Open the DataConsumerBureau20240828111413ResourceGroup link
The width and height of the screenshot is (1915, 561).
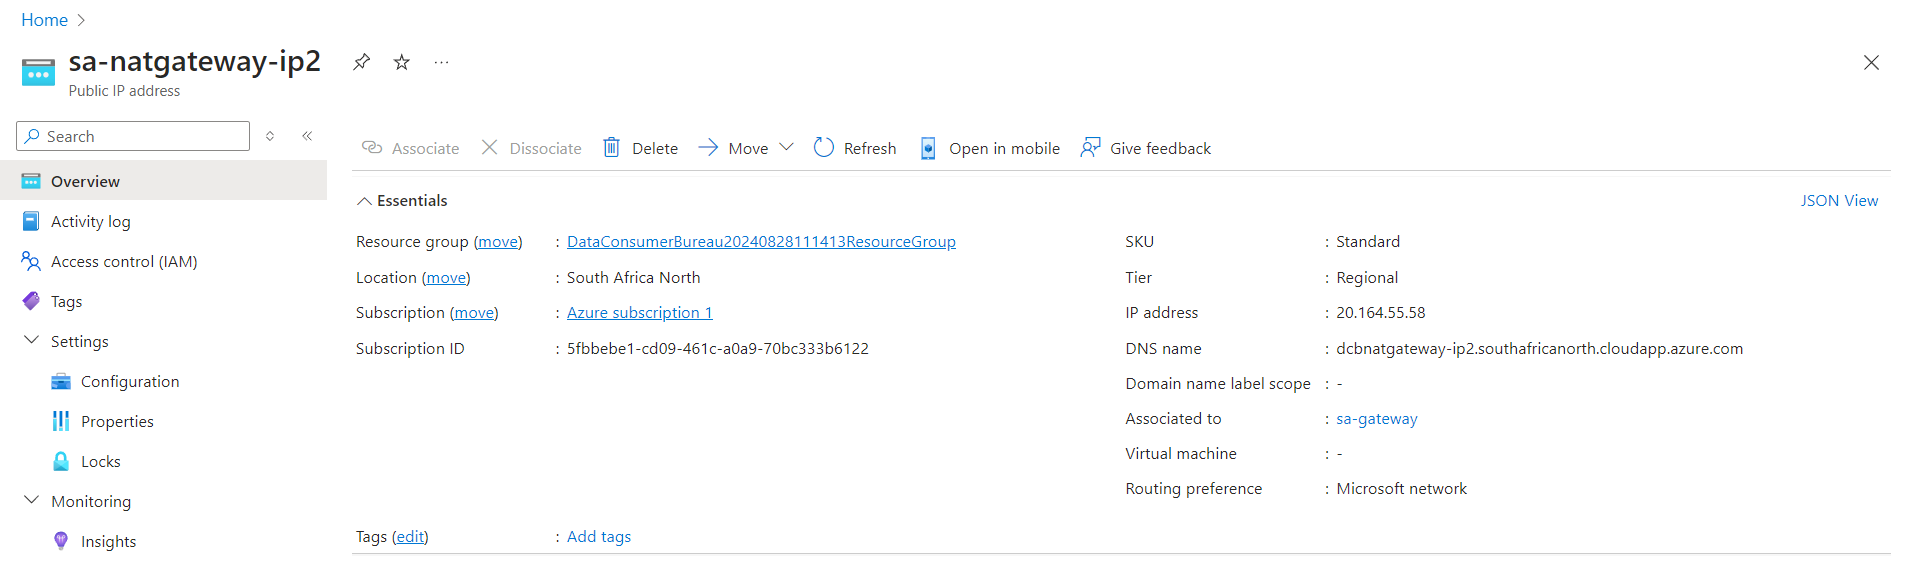pyautogui.click(x=761, y=242)
